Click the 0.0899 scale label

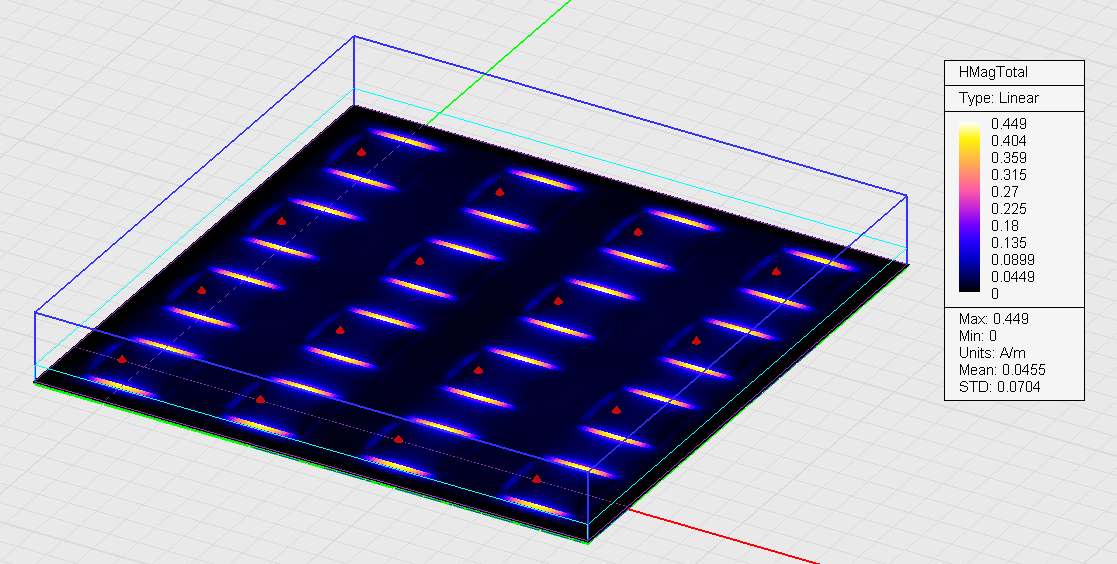coord(1013,261)
